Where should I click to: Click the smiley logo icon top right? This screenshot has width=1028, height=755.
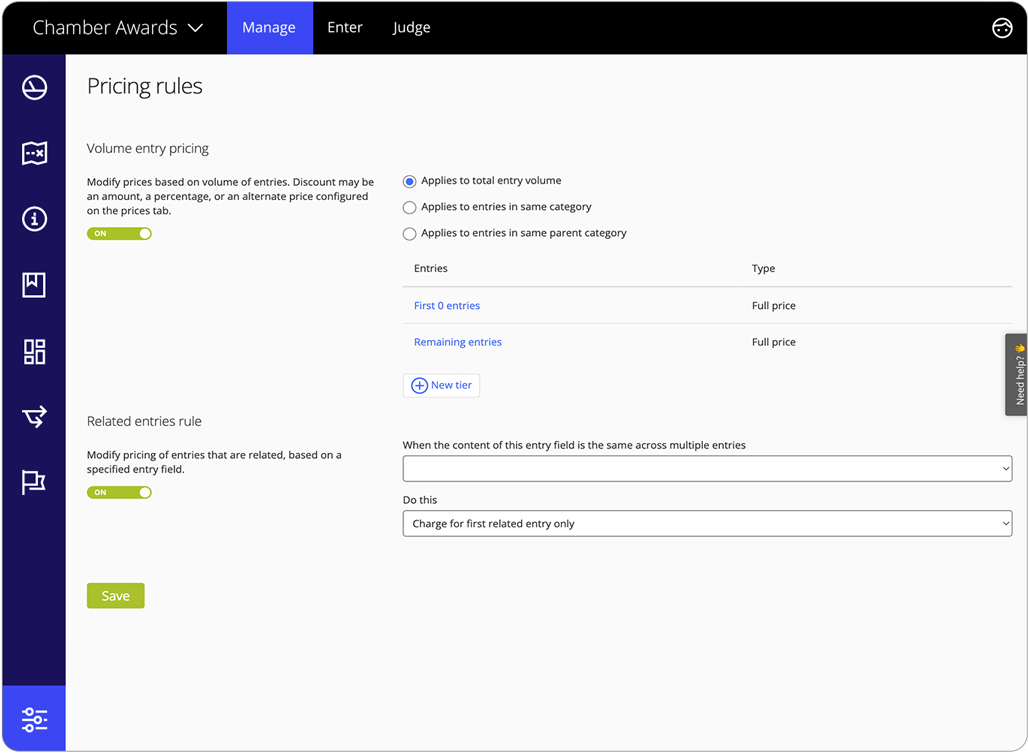click(1002, 28)
